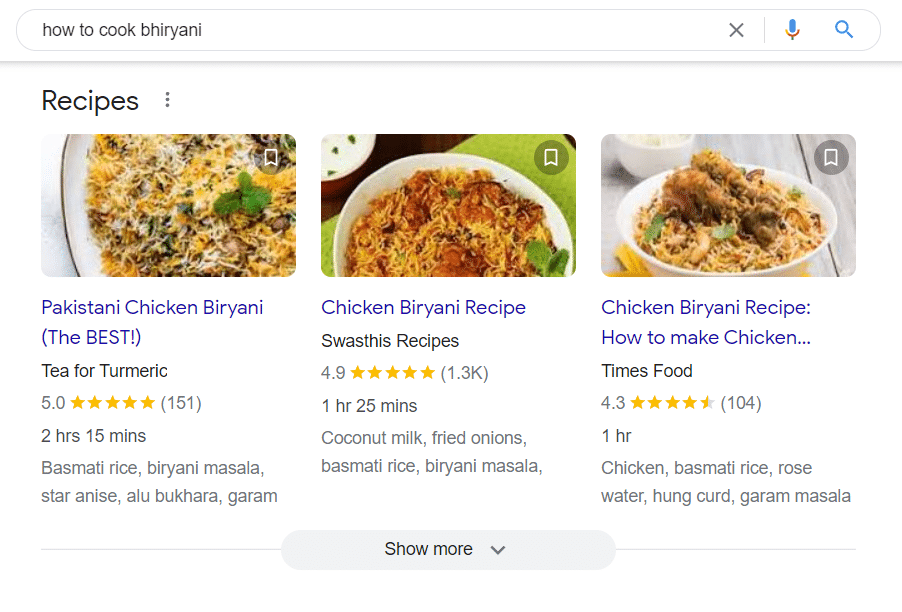902x612 pixels.
Task: Click the blue magnifying glass search icon
Action: point(843,29)
